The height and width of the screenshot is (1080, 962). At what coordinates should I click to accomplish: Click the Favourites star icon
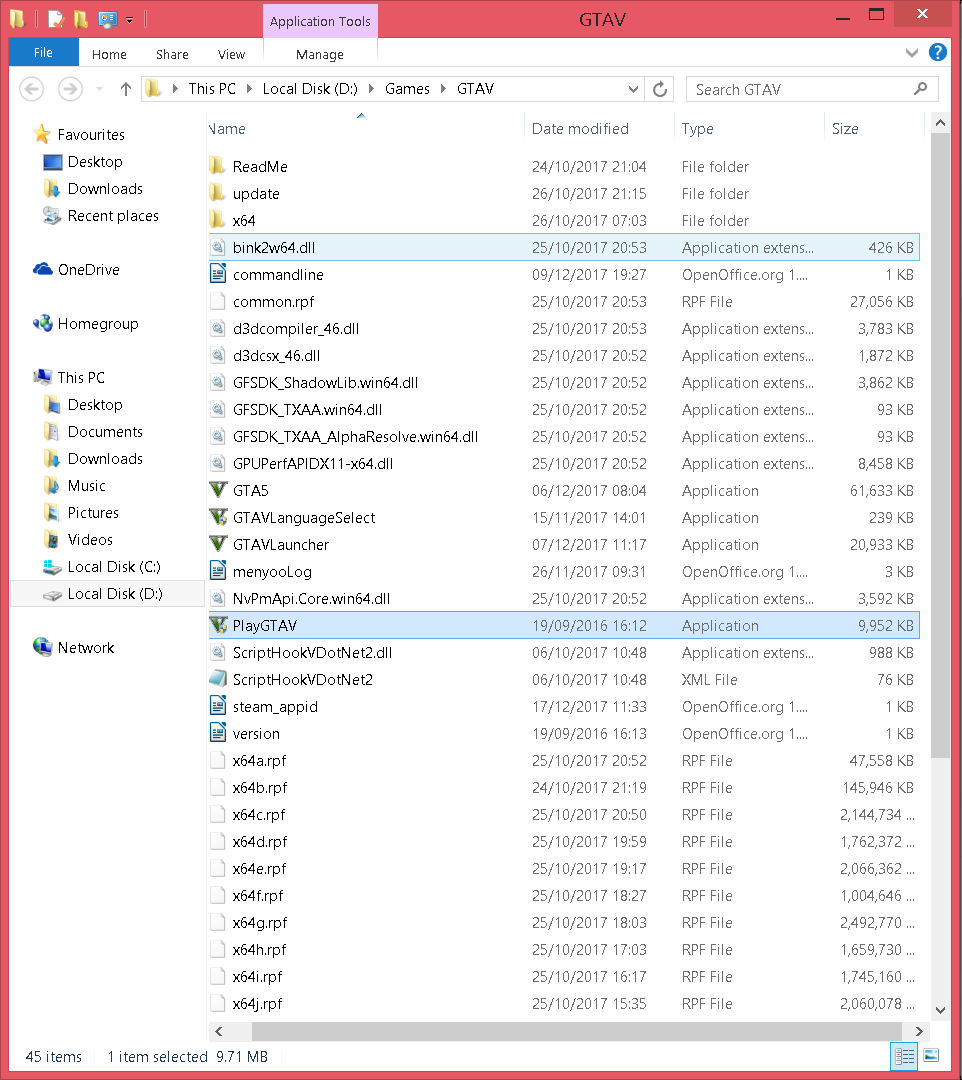(42, 134)
